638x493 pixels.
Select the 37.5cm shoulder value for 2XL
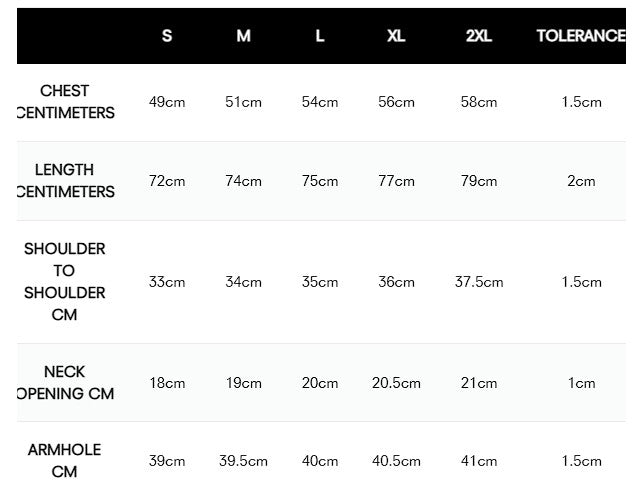point(479,282)
